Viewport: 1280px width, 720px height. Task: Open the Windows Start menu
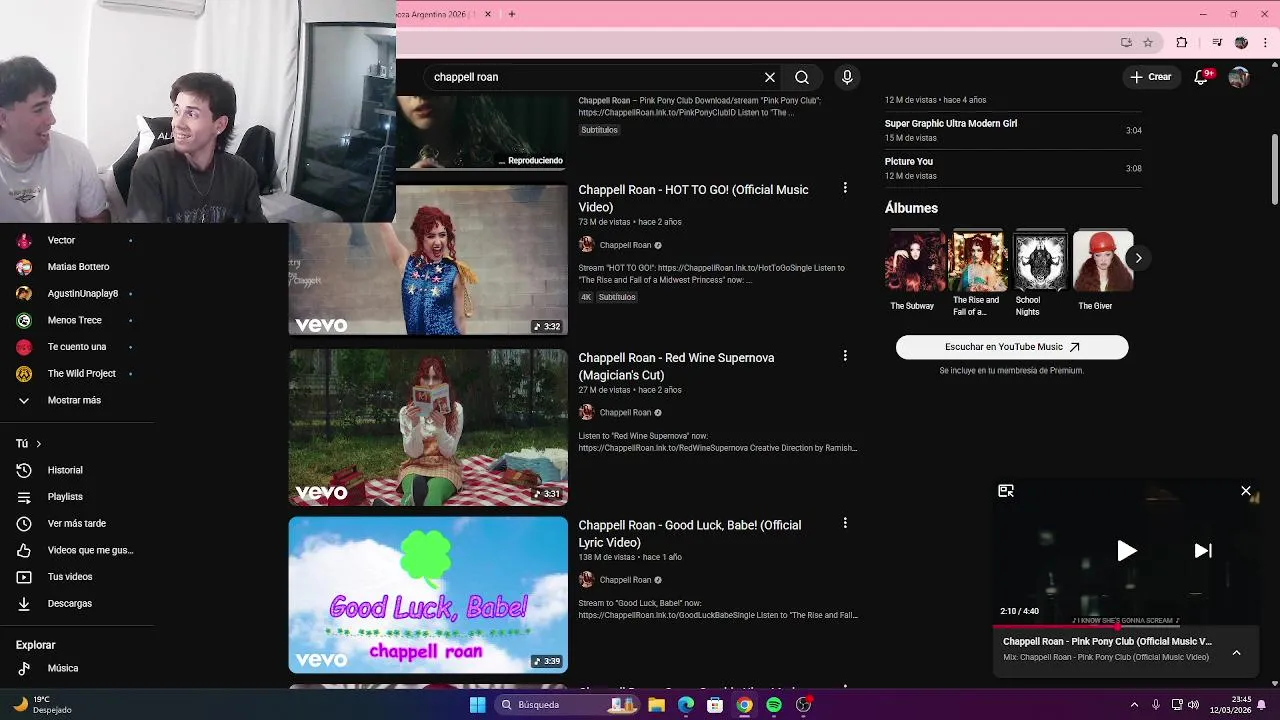tap(478, 705)
